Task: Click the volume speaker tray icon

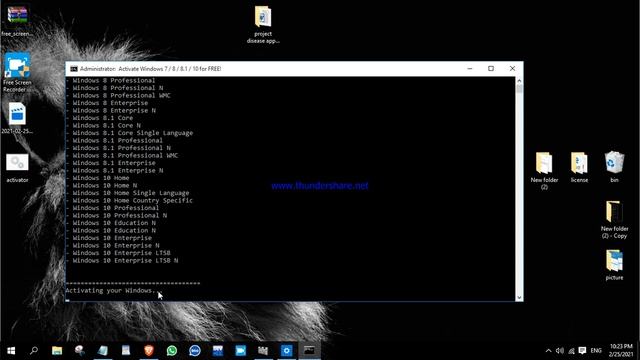Action: pyautogui.click(x=560, y=351)
